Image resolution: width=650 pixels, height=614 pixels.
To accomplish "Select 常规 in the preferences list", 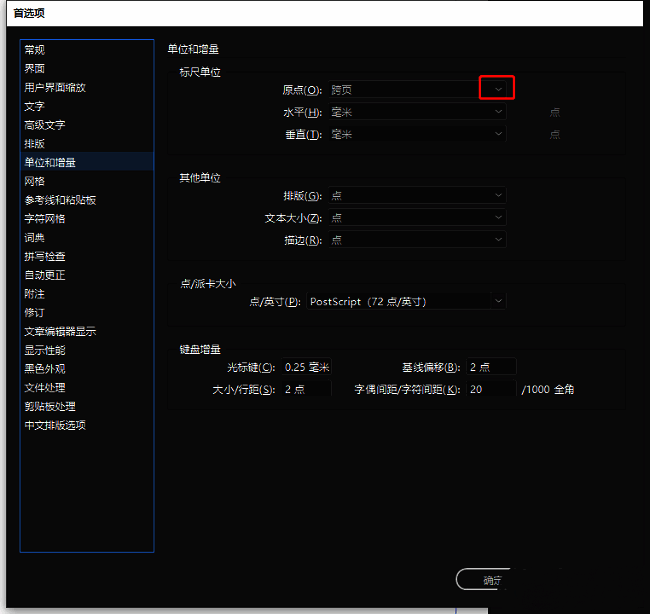I will pyautogui.click(x=35, y=50).
